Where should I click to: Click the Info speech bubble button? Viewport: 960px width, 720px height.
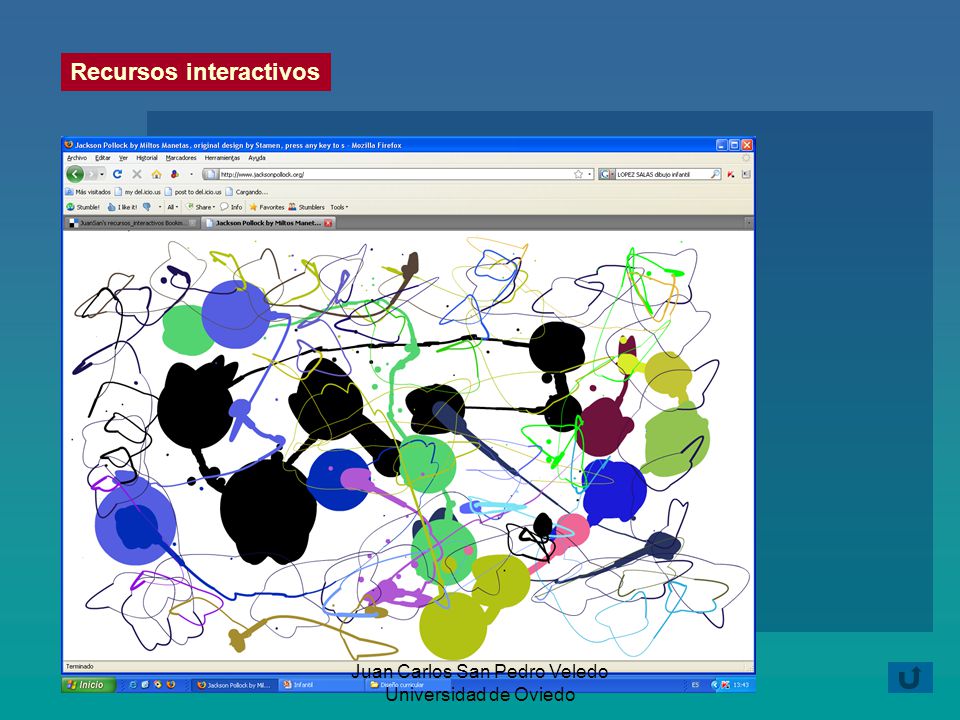click(x=231, y=207)
